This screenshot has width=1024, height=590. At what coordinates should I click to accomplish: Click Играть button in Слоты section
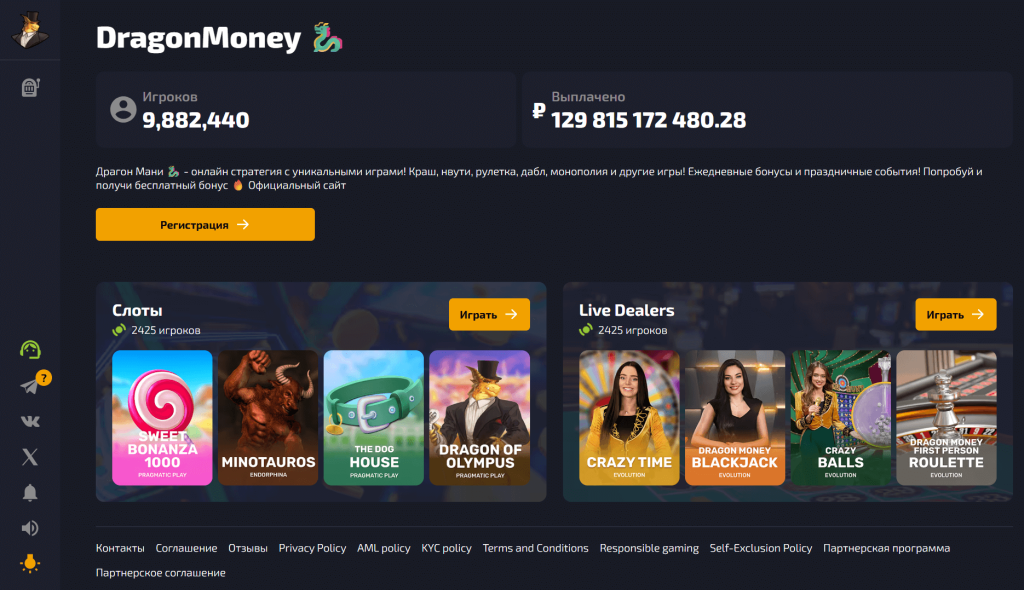489,314
